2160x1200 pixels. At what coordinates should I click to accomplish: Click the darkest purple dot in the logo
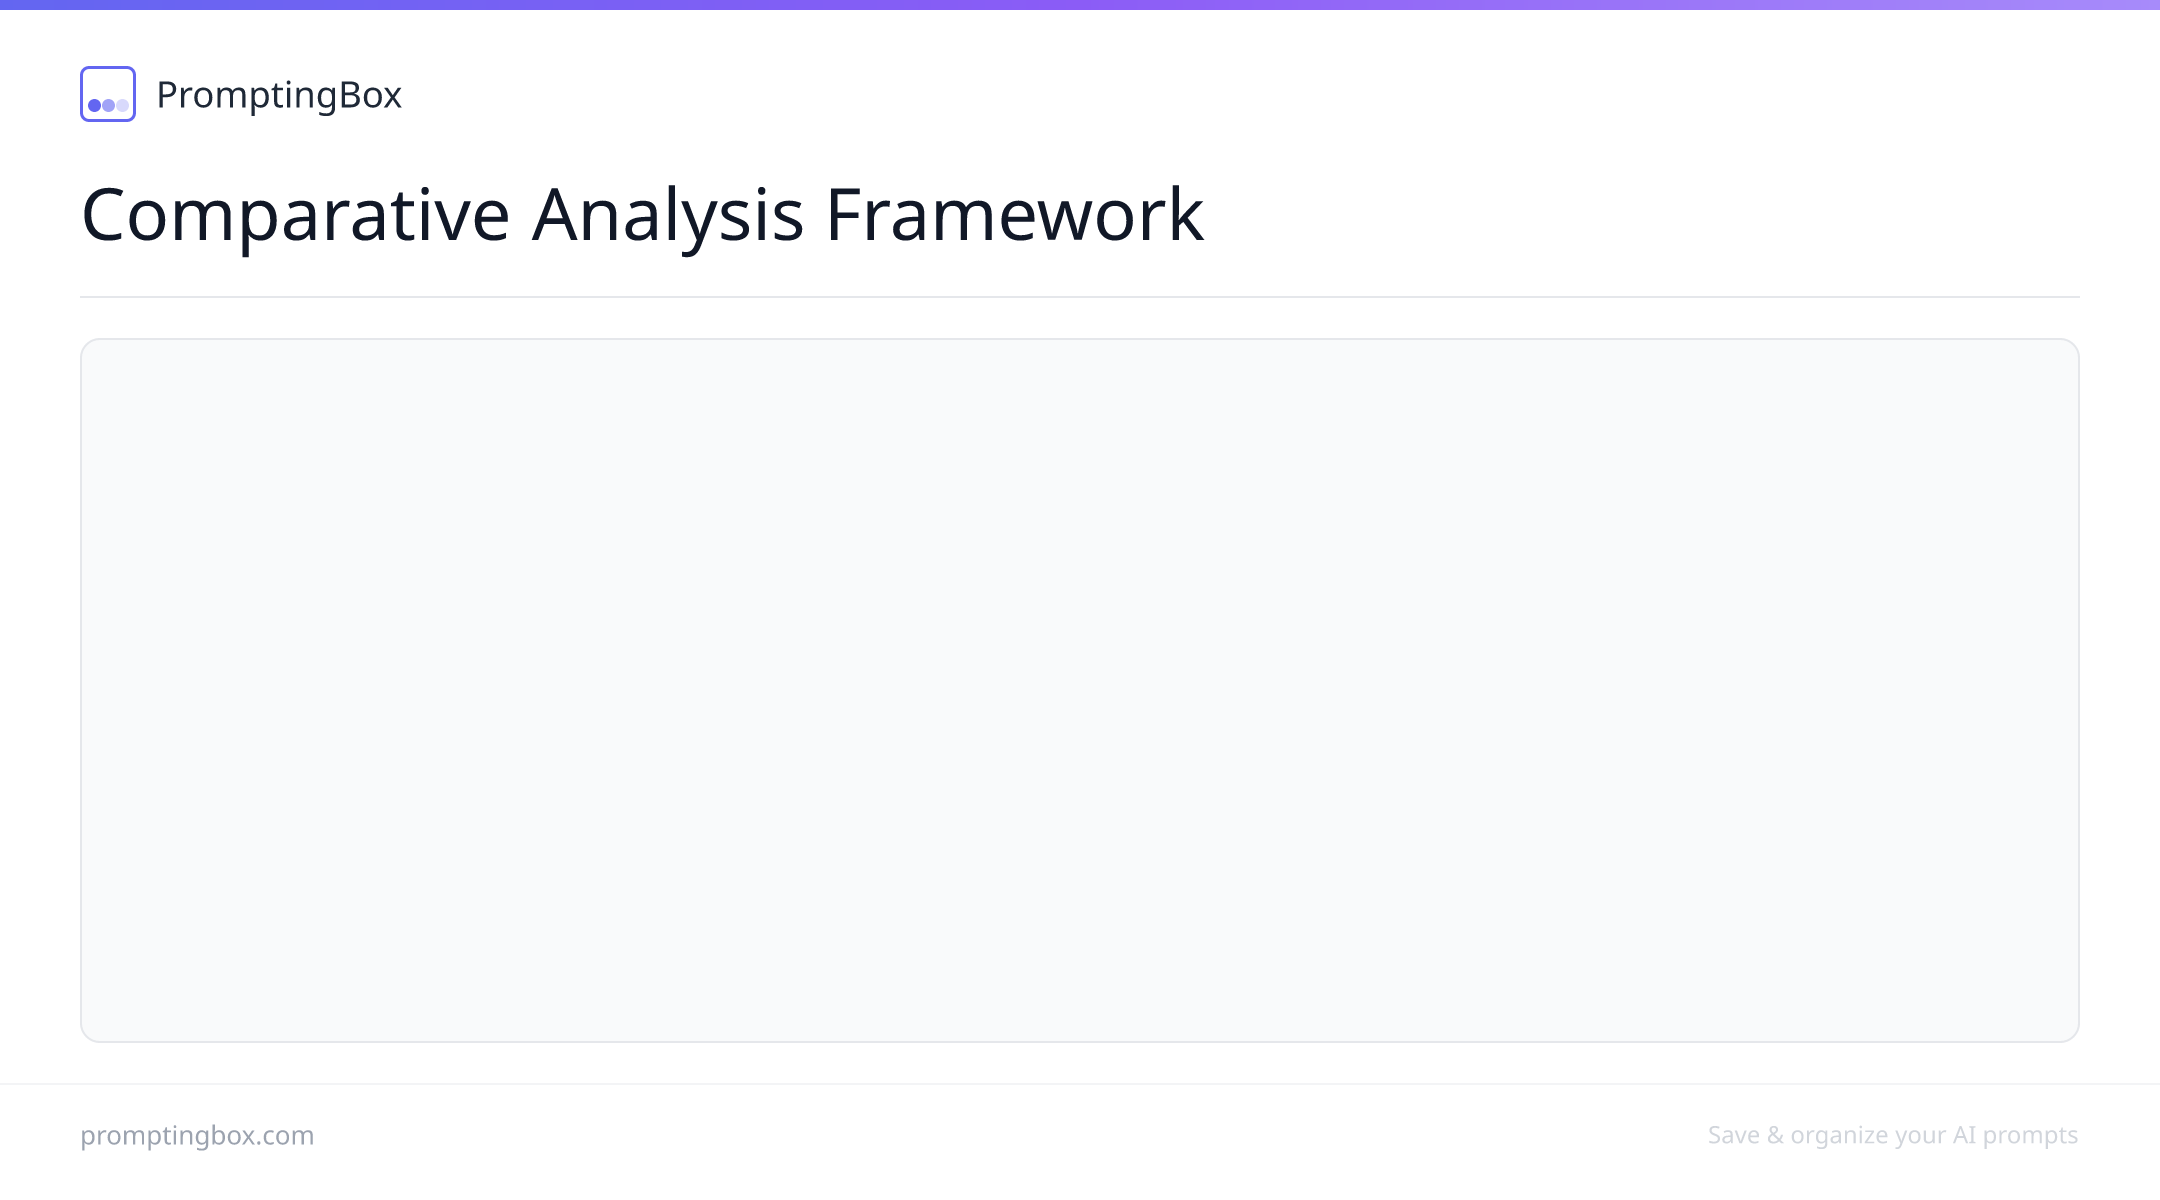(x=95, y=105)
